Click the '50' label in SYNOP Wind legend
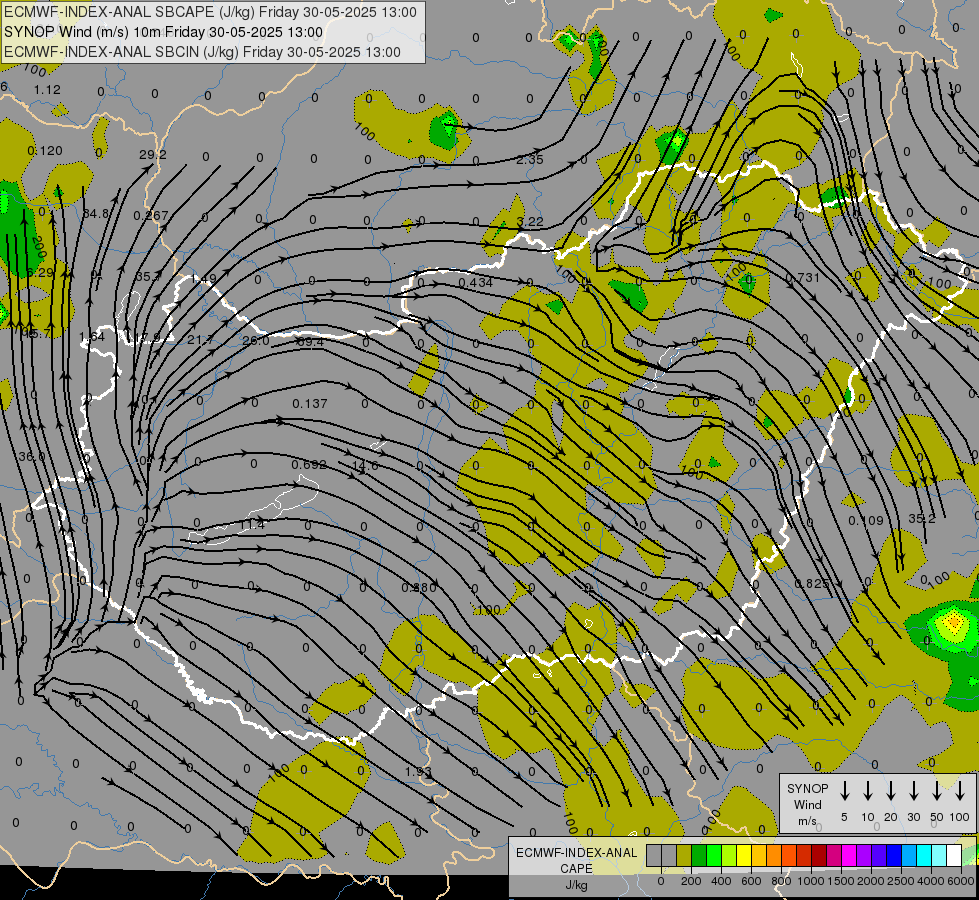Image resolution: width=979 pixels, height=900 pixels. click(x=937, y=817)
